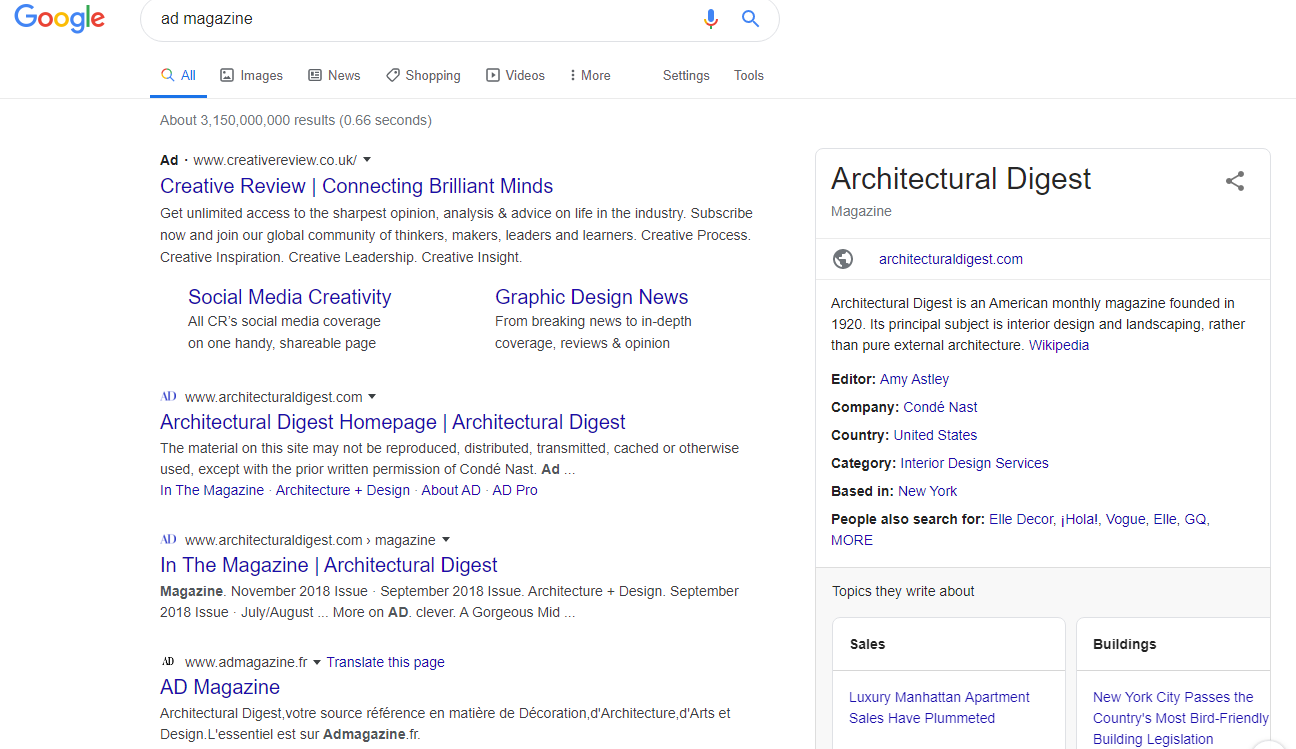Click the Wikipedia link in the panel
Screen dimensions: 1296x749
[x=1059, y=345]
